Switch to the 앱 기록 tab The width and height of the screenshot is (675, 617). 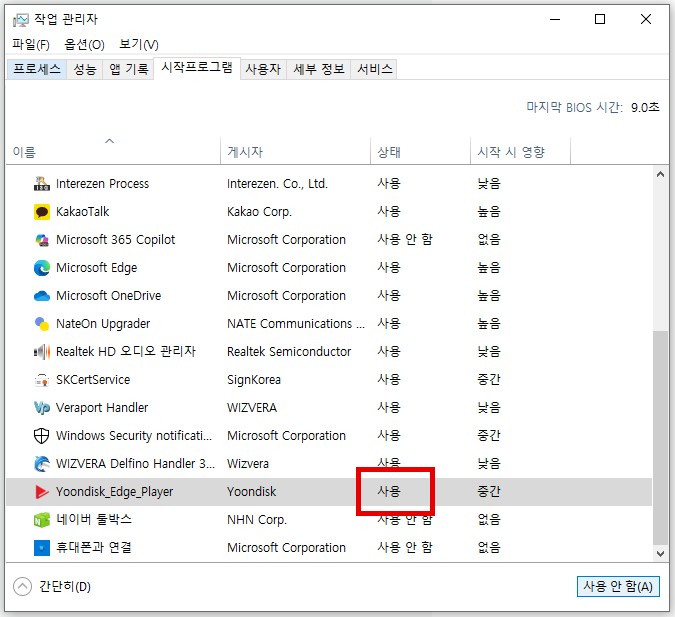(x=128, y=69)
